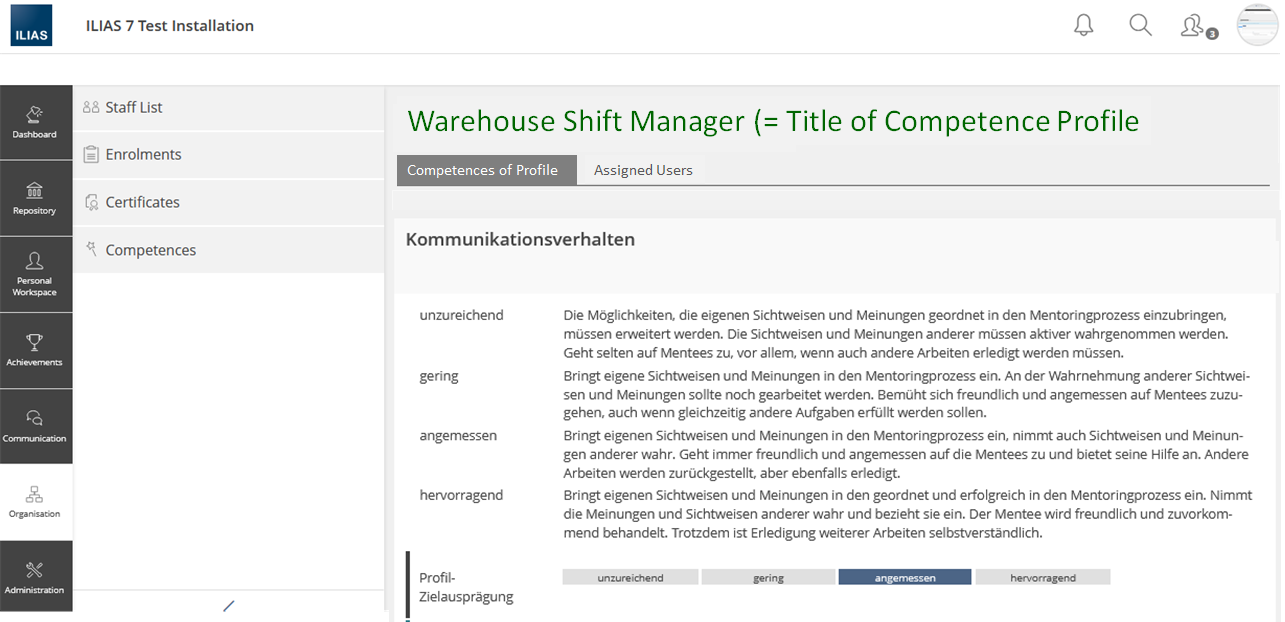Open Personal Workspace in sidebar
Viewport: 1285px width, 622px height.
click(35, 274)
